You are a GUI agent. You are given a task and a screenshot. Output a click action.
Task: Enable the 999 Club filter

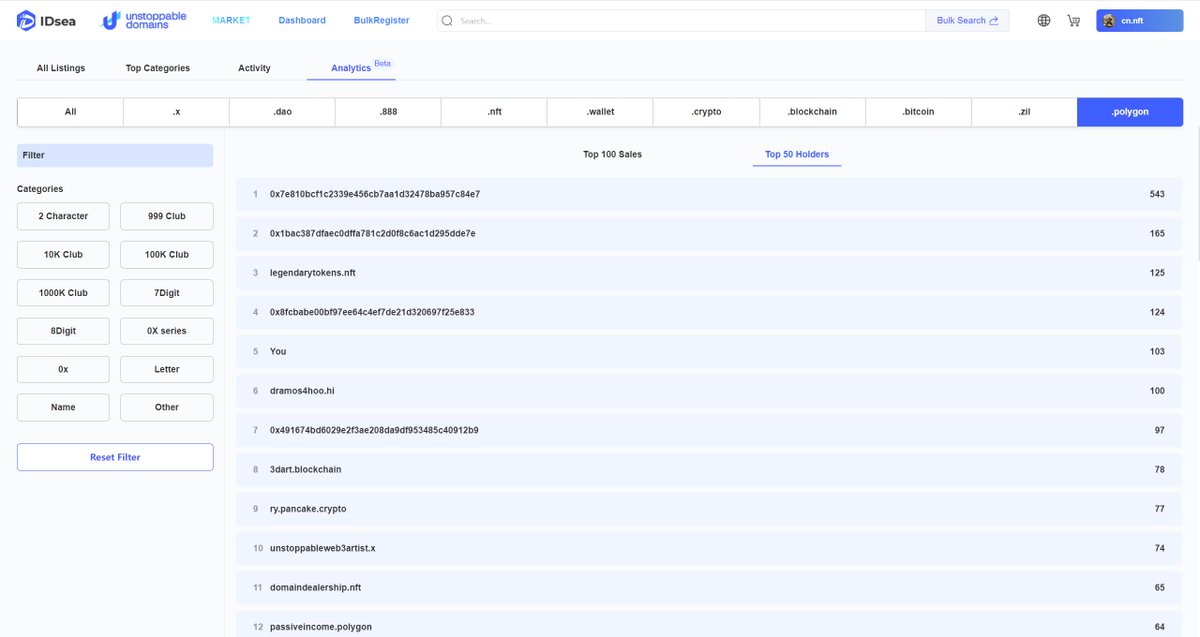click(166, 216)
